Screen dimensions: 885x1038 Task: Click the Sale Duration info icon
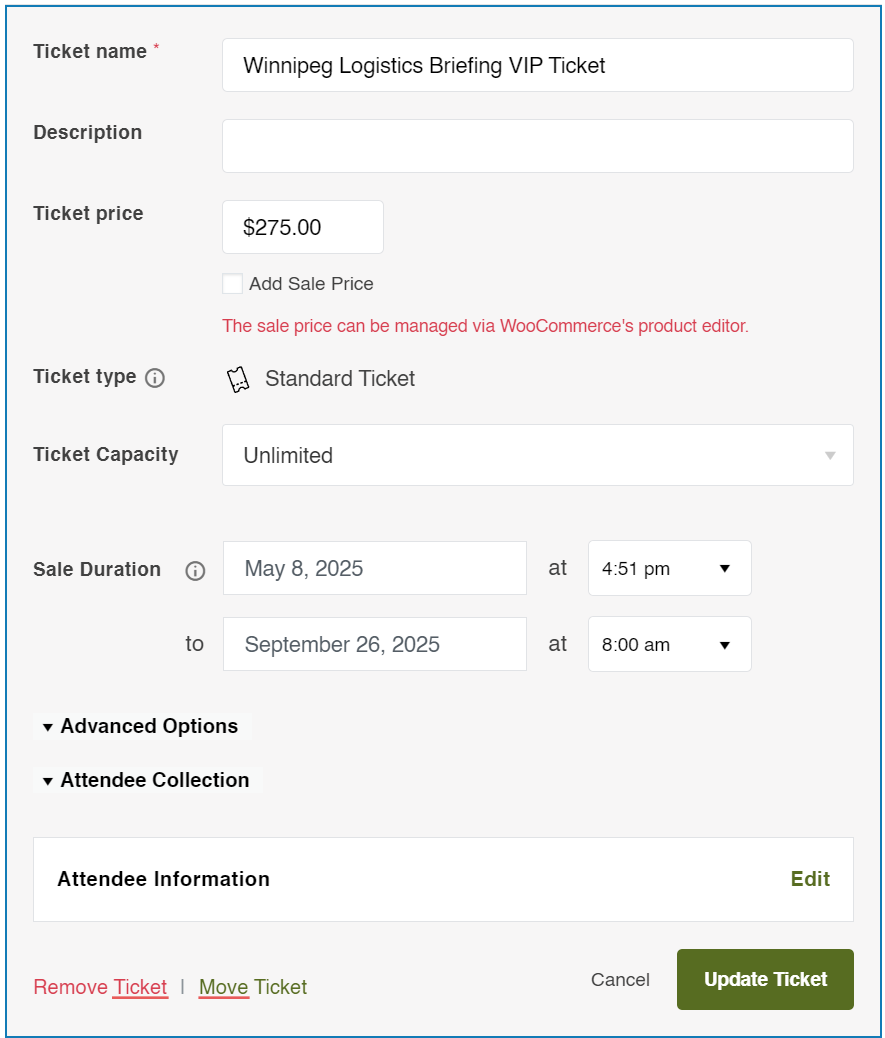point(195,571)
